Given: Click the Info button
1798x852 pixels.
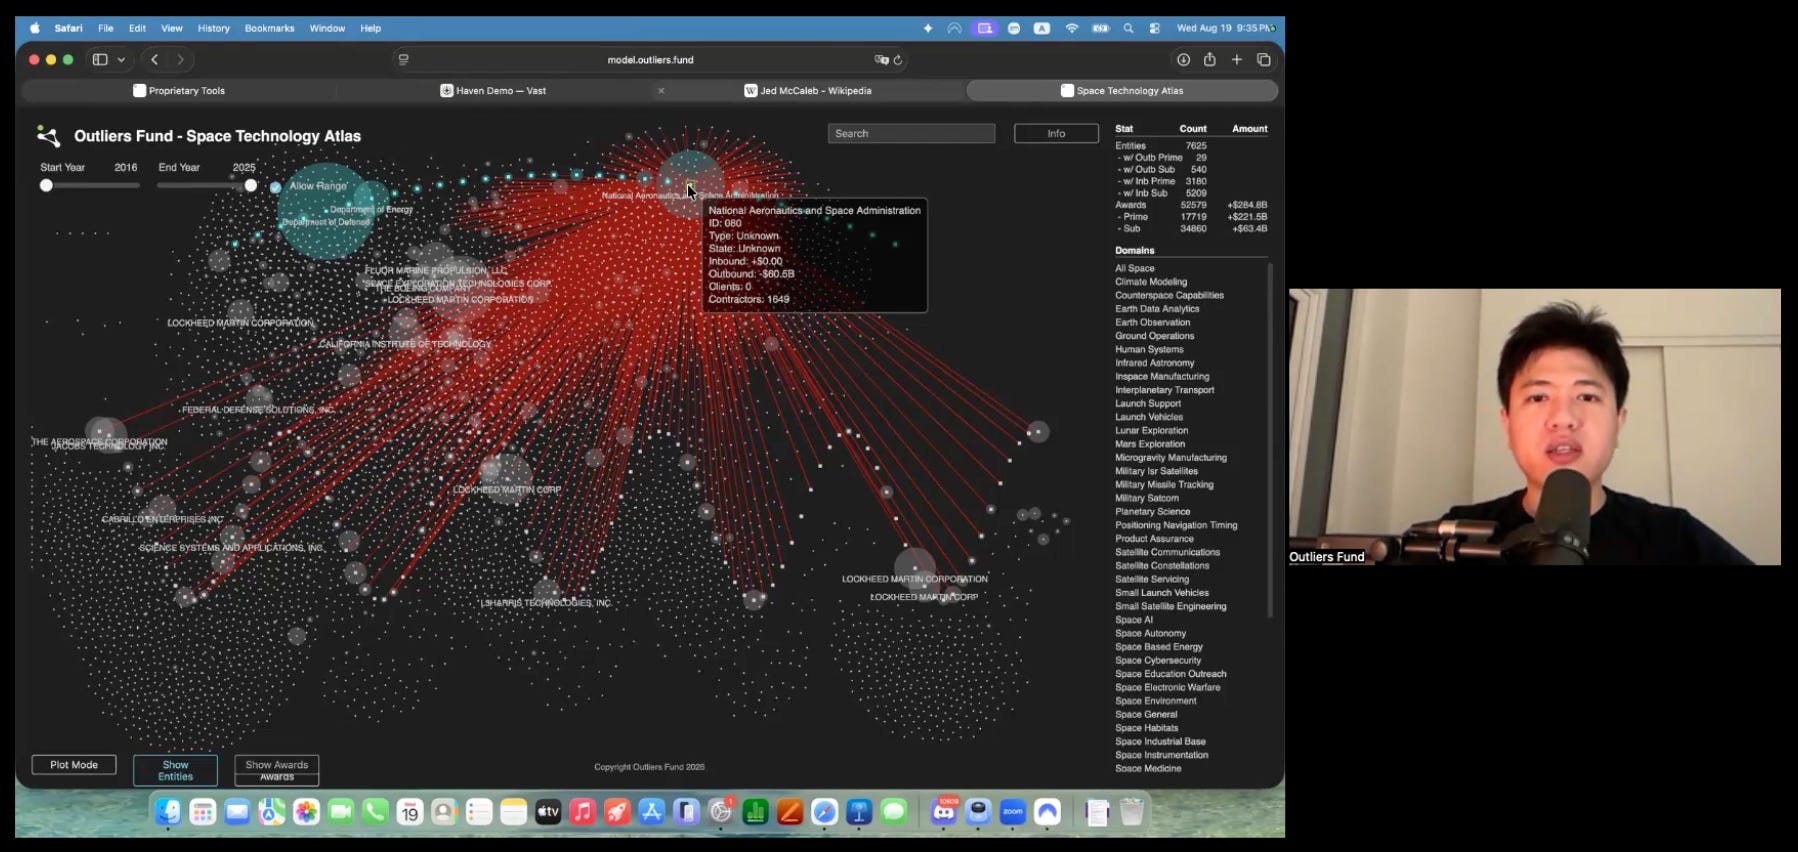Looking at the screenshot, I should pyautogui.click(x=1056, y=134).
